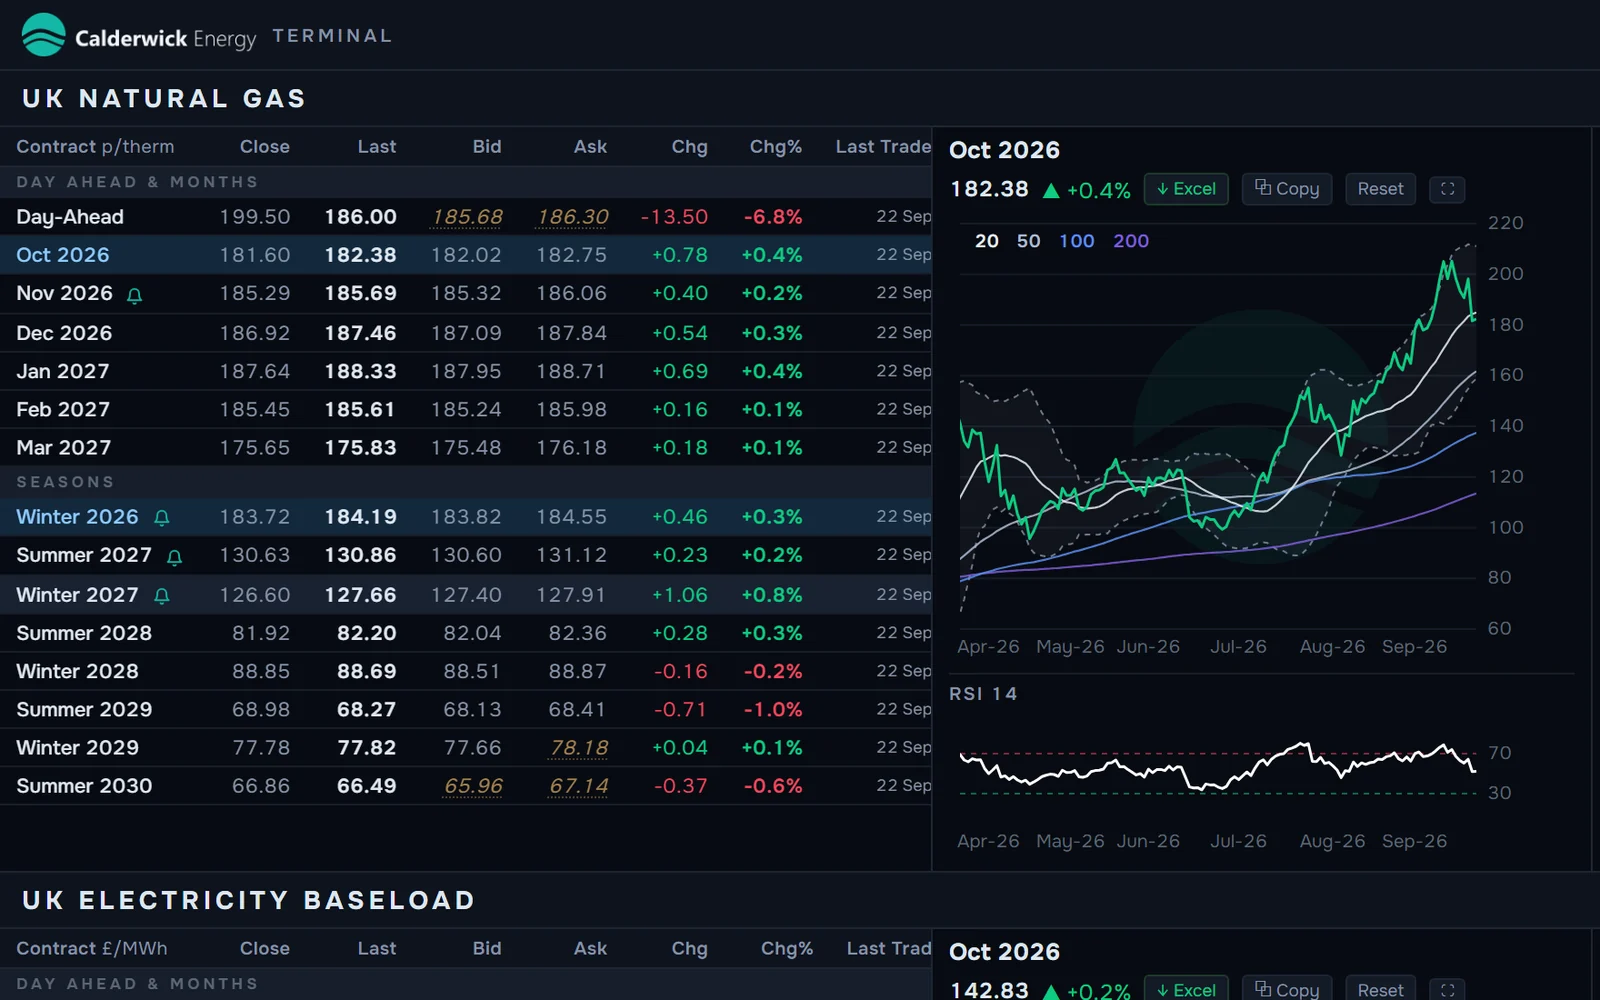Select the Mar 2027 contract row
Image resolution: width=1600 pixels, height=1000 pixels.
point(466,447)
